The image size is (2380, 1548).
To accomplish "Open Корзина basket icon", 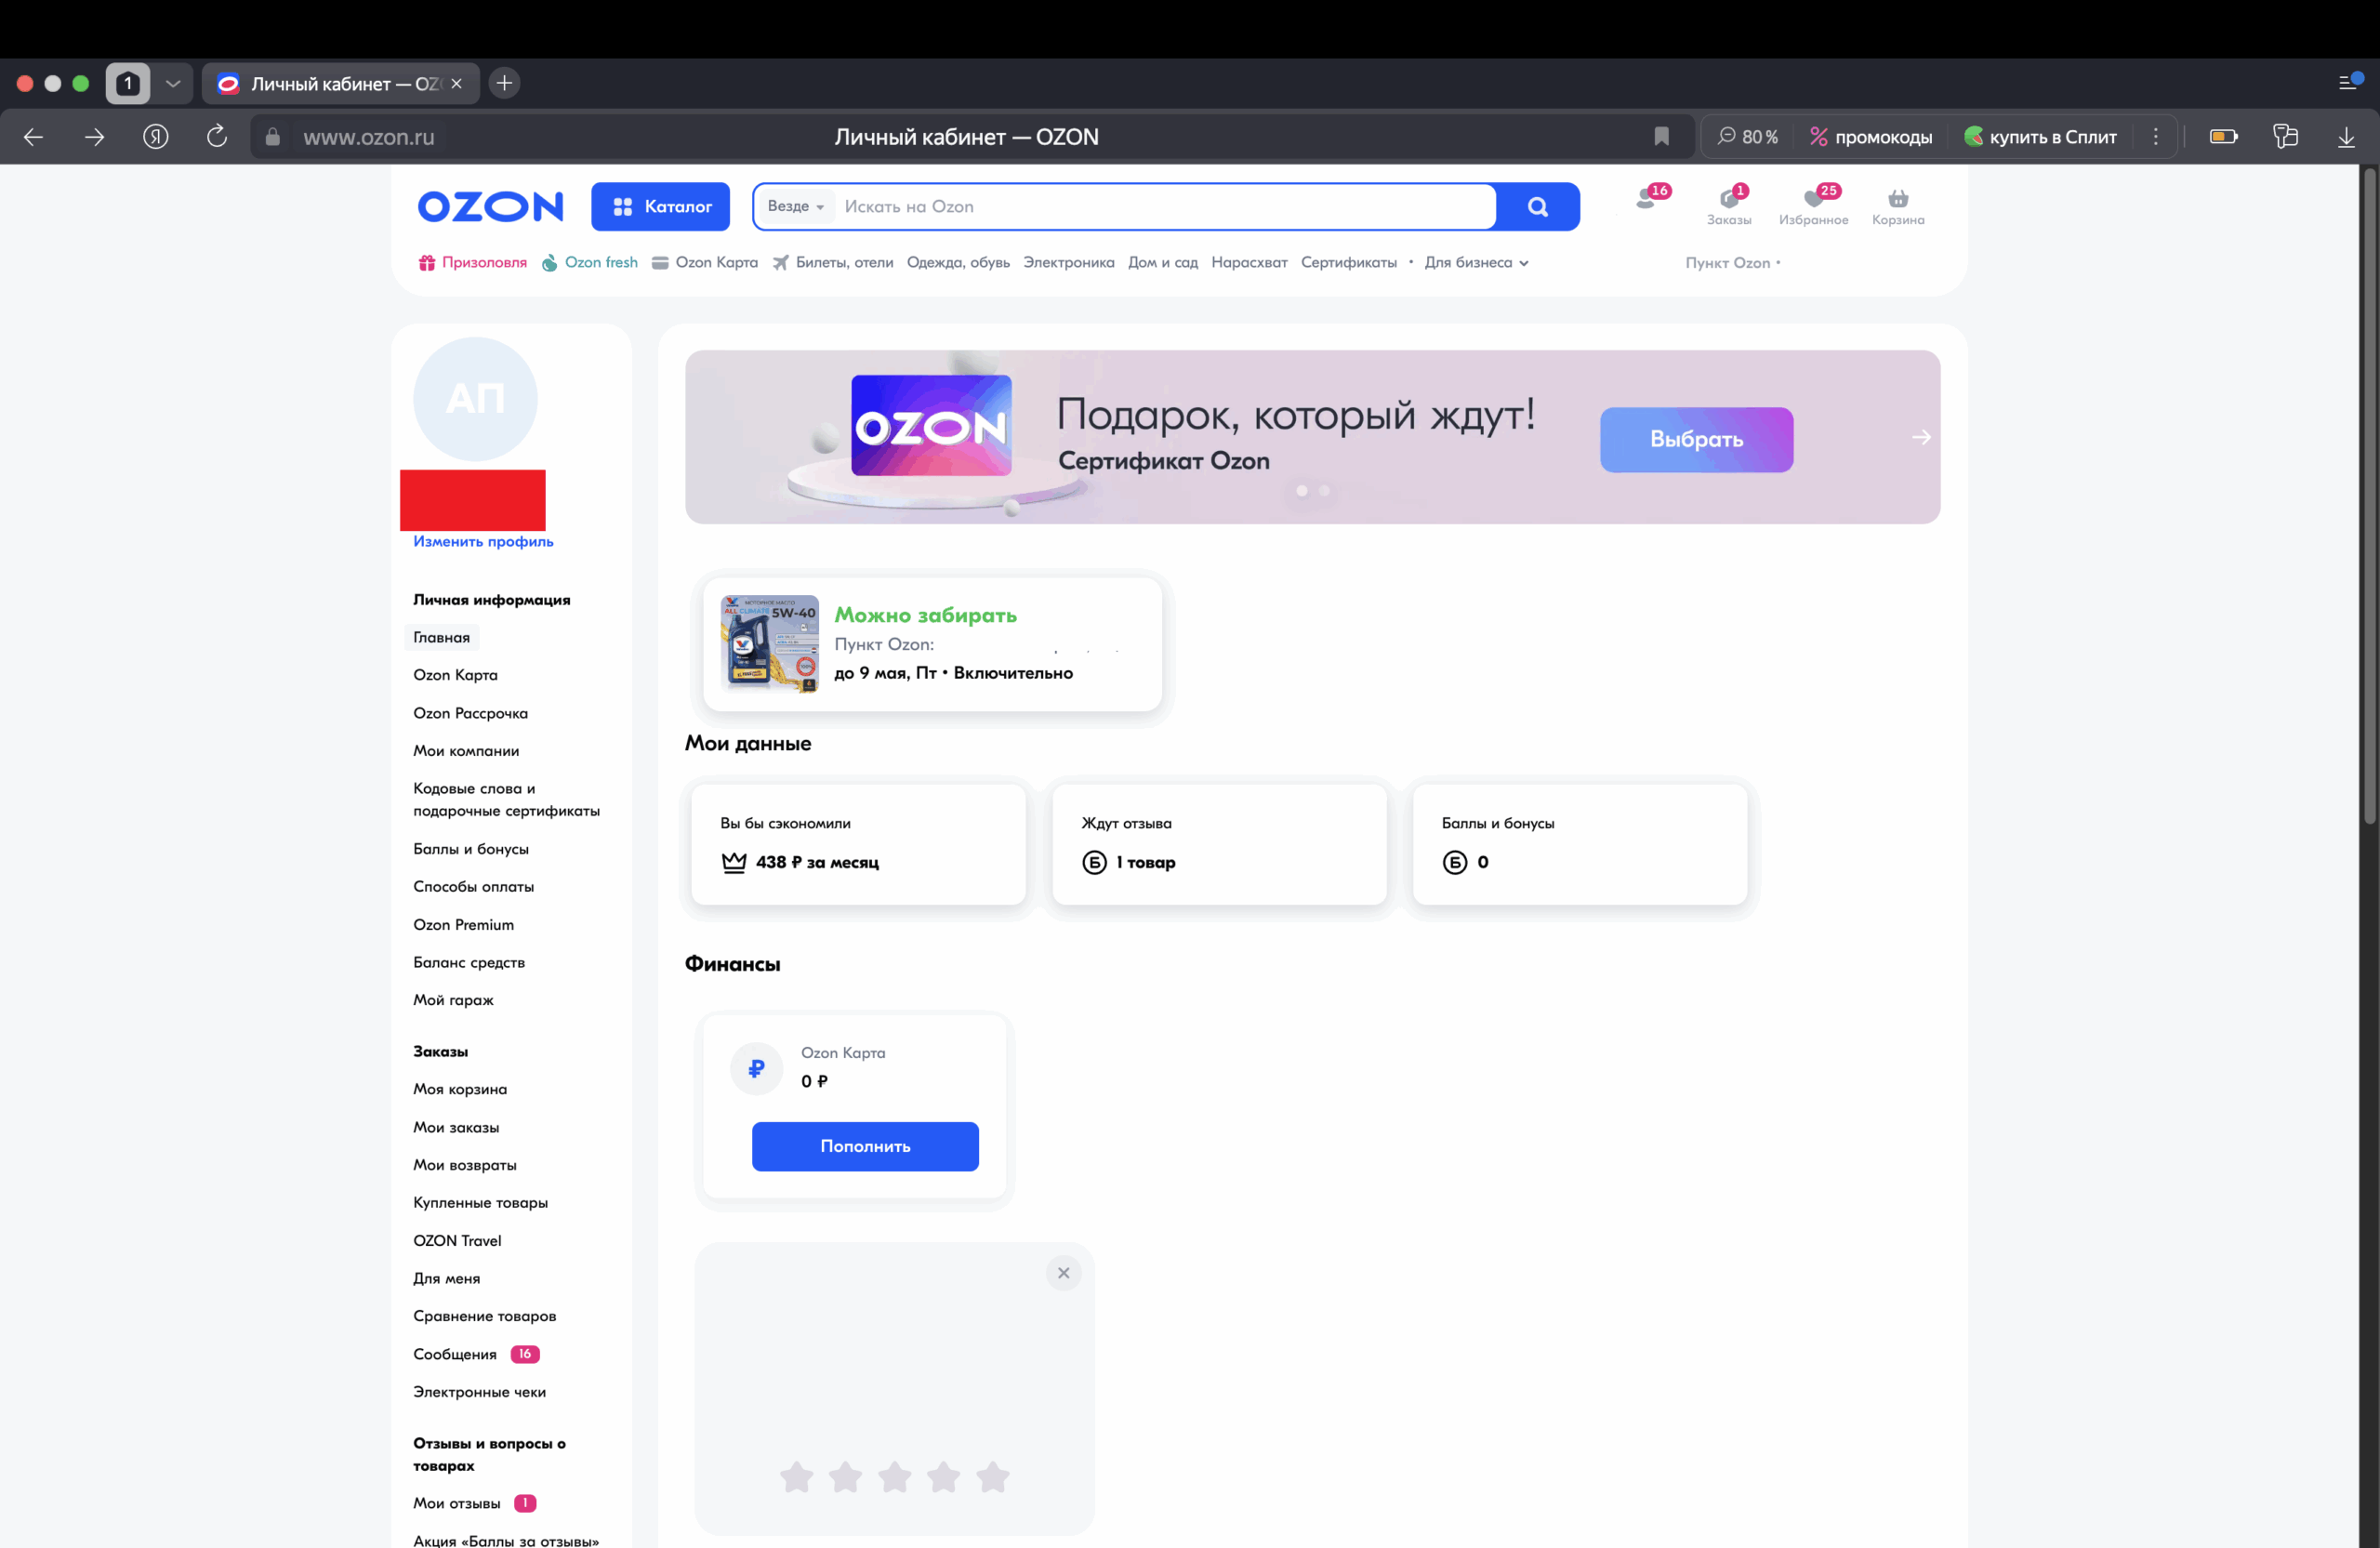I will point(1898,208).
